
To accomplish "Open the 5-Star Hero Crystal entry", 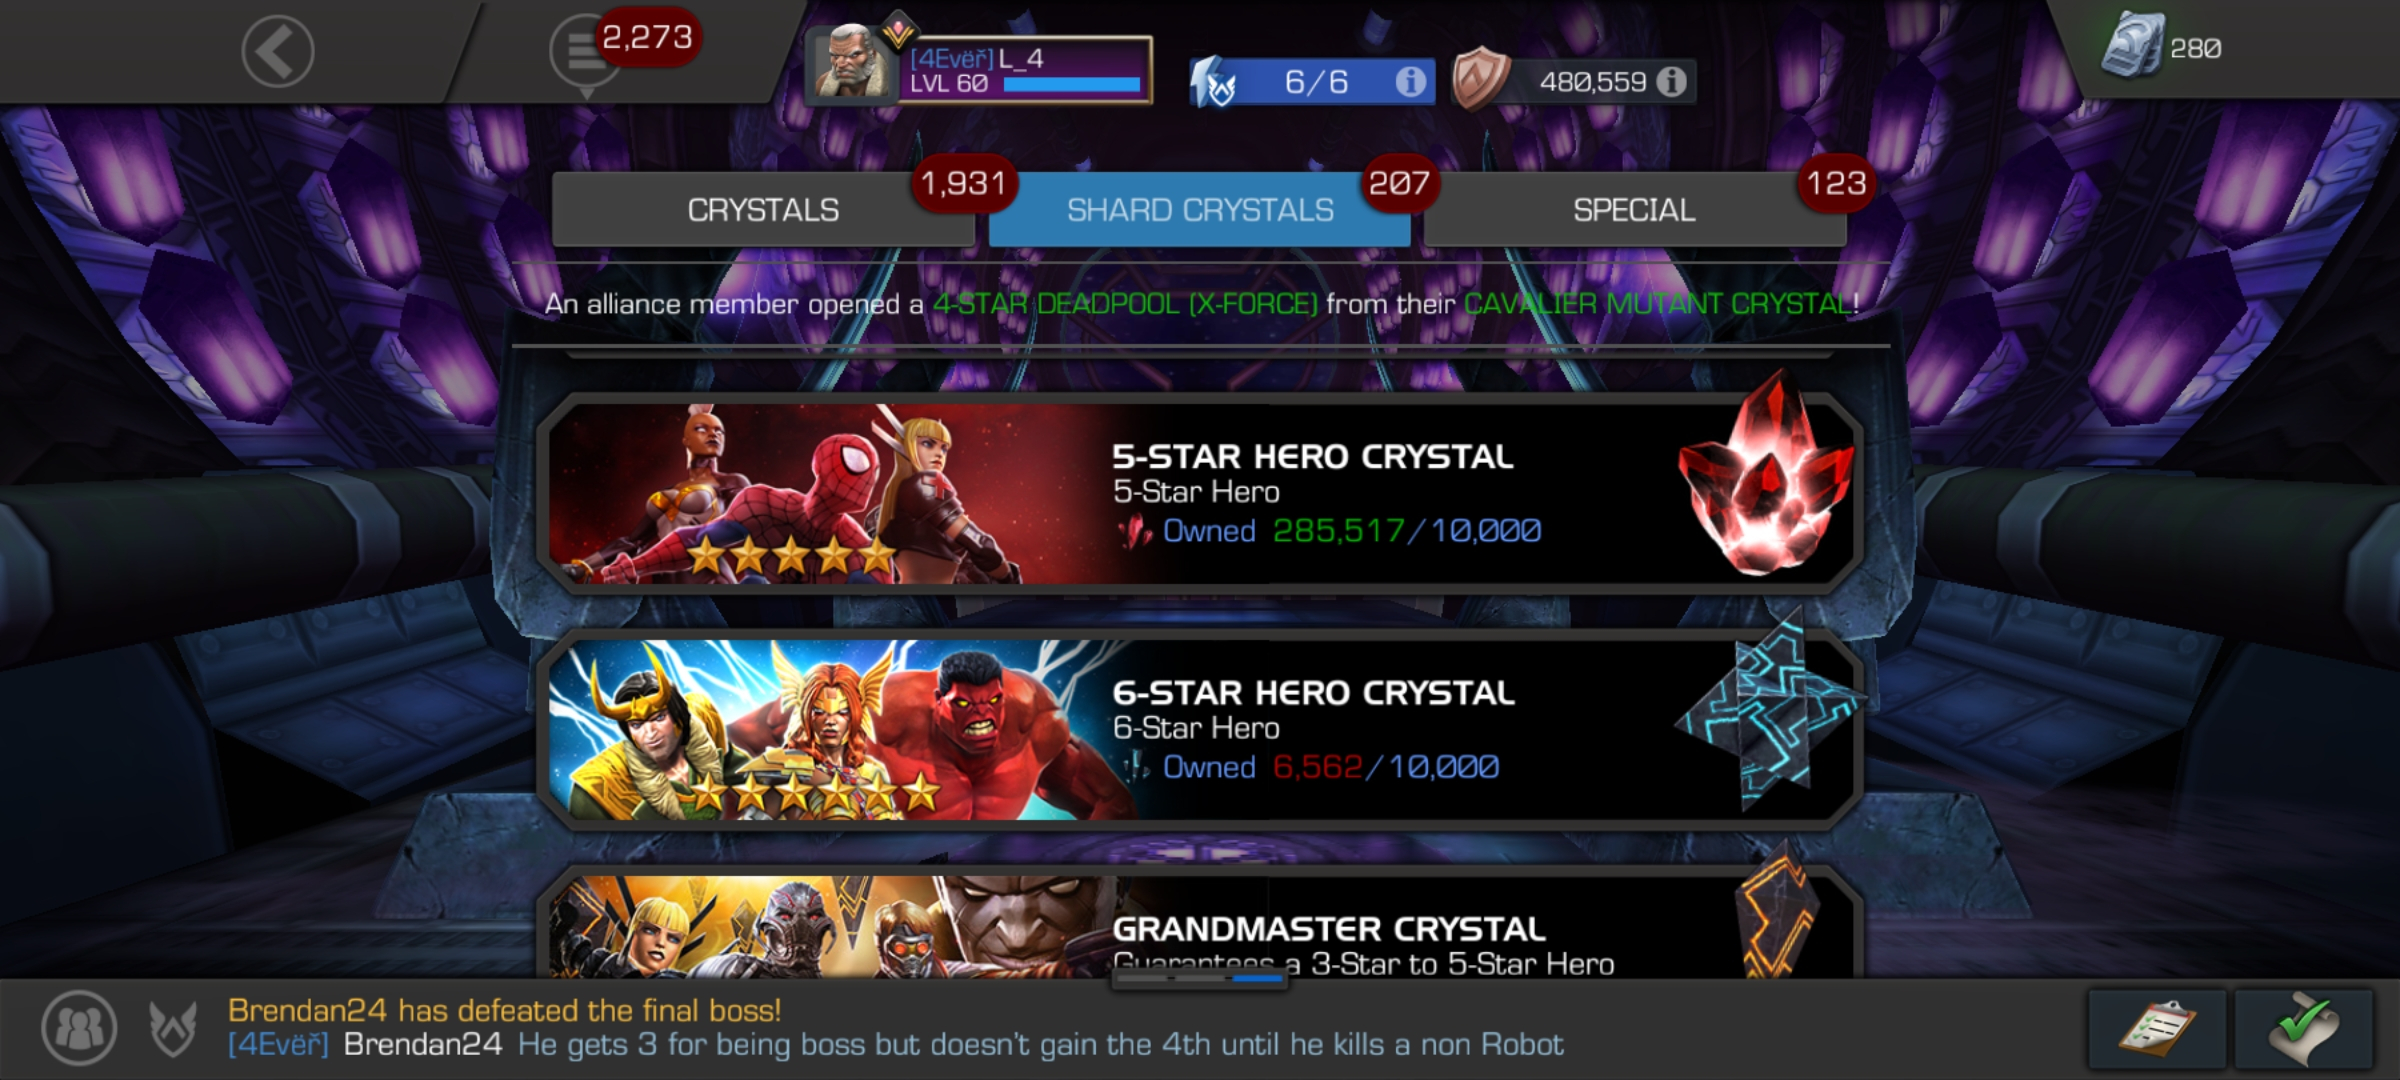I will (1200, 493).
